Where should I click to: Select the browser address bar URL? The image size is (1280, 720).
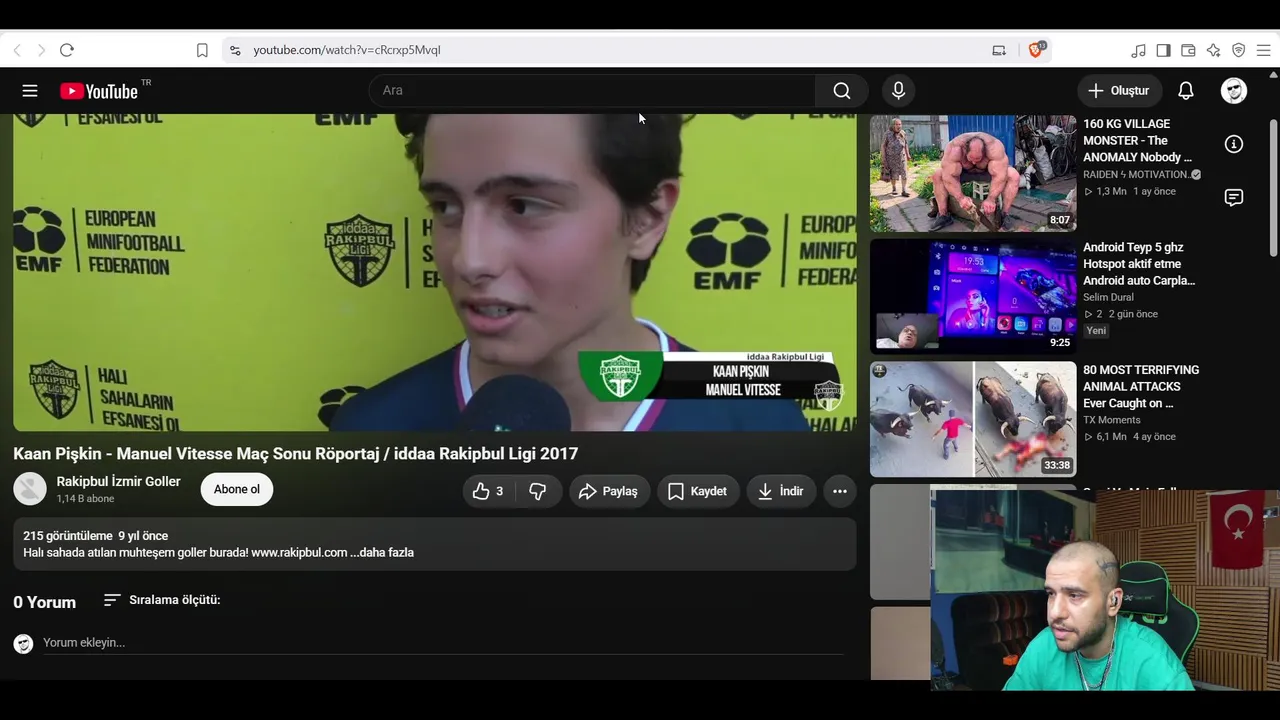pyautogui.click(x=347, y=50)
